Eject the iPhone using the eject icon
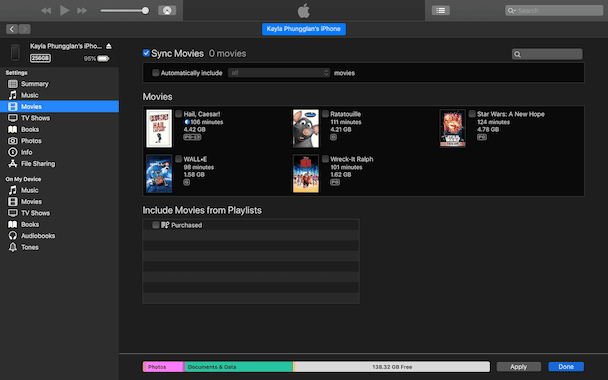The image size is (608, 380). tap(109, 46)
